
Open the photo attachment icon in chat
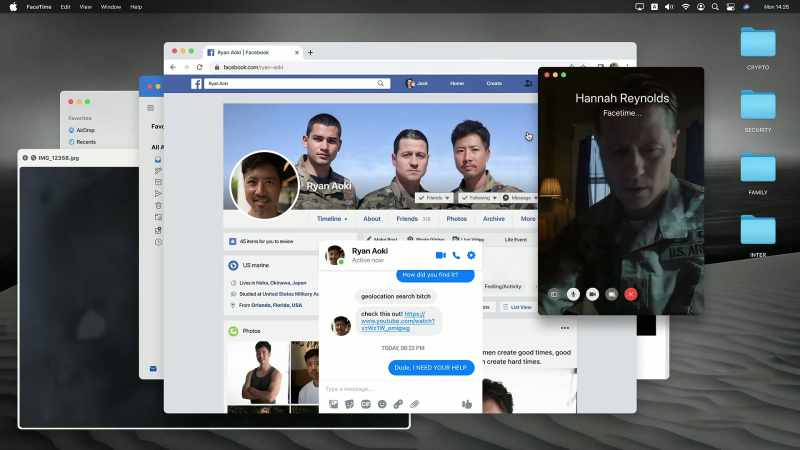333,404
